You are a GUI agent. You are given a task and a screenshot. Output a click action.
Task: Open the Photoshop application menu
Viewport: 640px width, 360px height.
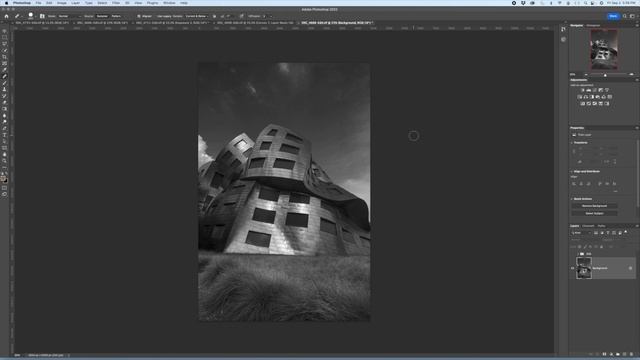click(x=22, y=3)
